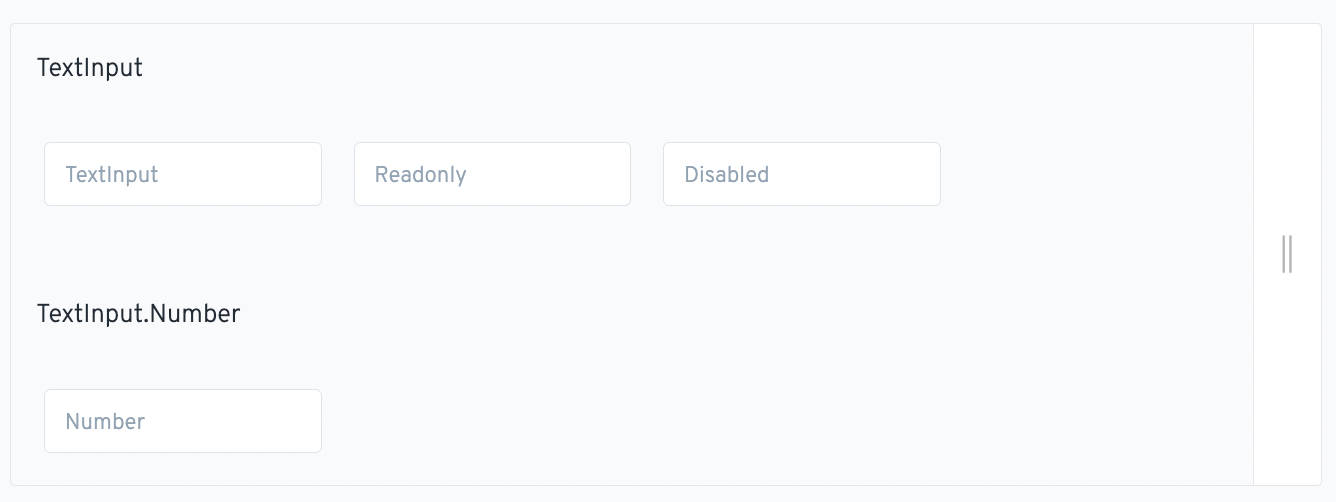Click the greyed input labeled Disabled
Viewport: 1336px width, 502px height.
(x=802, y=174)
